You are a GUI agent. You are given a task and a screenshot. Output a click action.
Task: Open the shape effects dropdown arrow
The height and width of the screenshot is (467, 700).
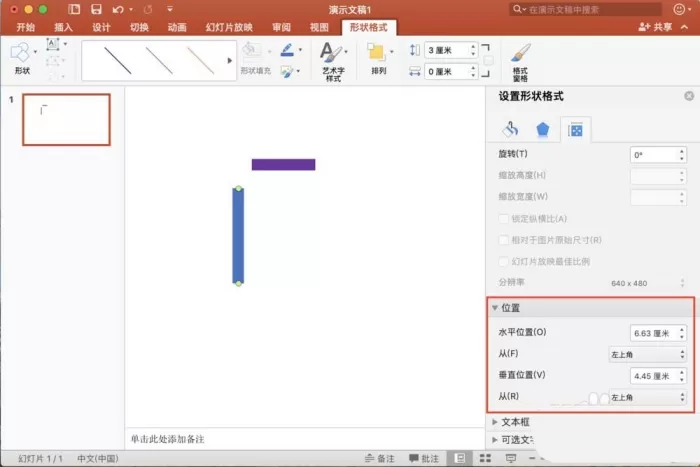298,71
